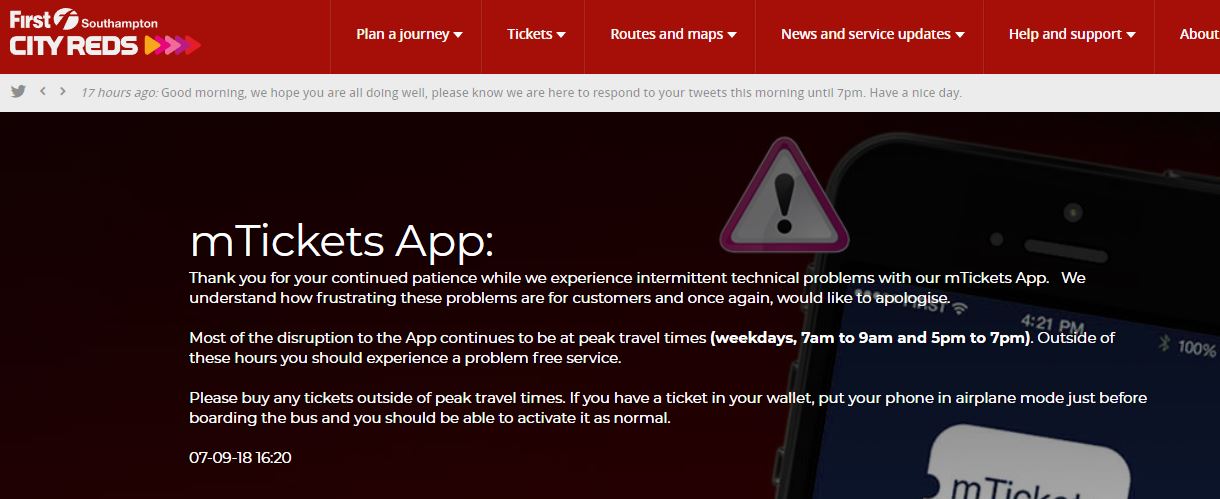Click the City Reds colored arrows graphic
1220x499 pixels.
(173, 45)
